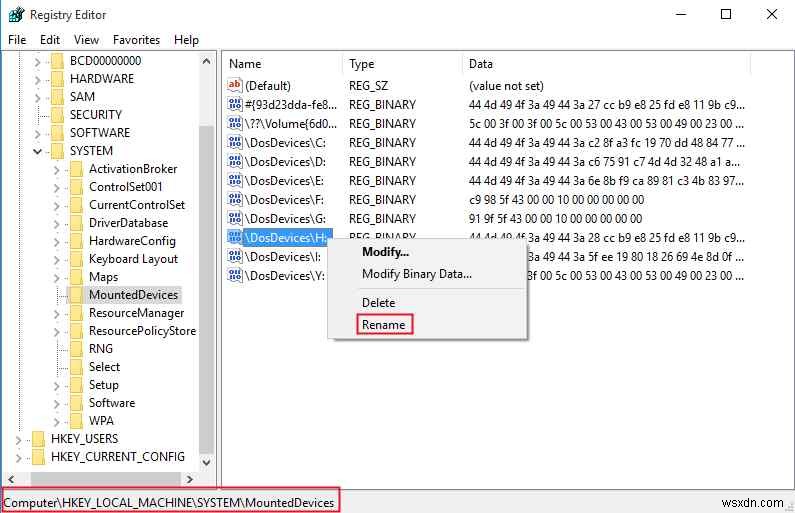
Task: Click the Computer\HKEY_LOCAL_MACHINE\SYSTEM\MountedDevices status bar path
Action: [169, 502]
